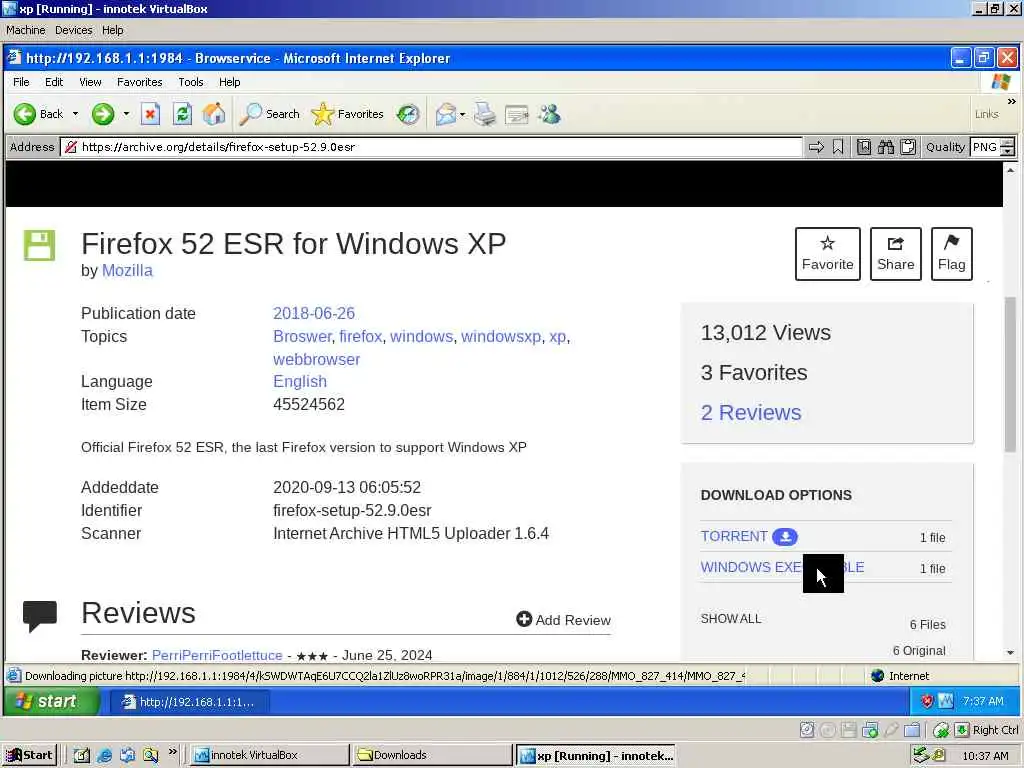Image resolution: width=1024 pixels, height=768 pixels.
Task: Switch to the Downloads taskbar window
Action: pos(432,755)
